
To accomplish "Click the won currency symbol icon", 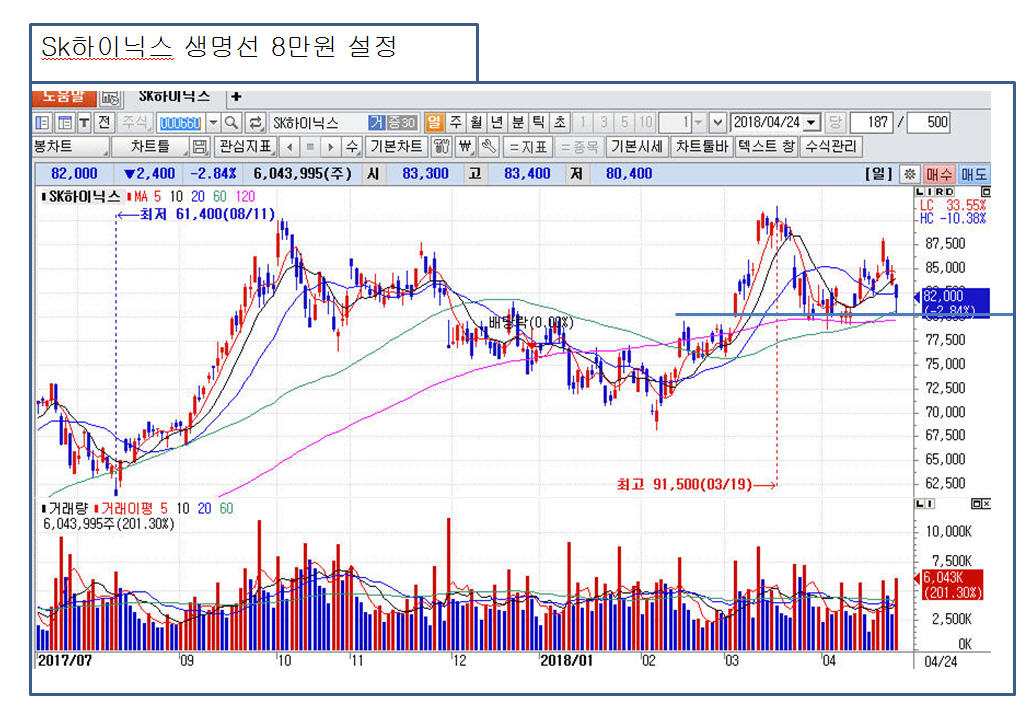I will [465, 147].
